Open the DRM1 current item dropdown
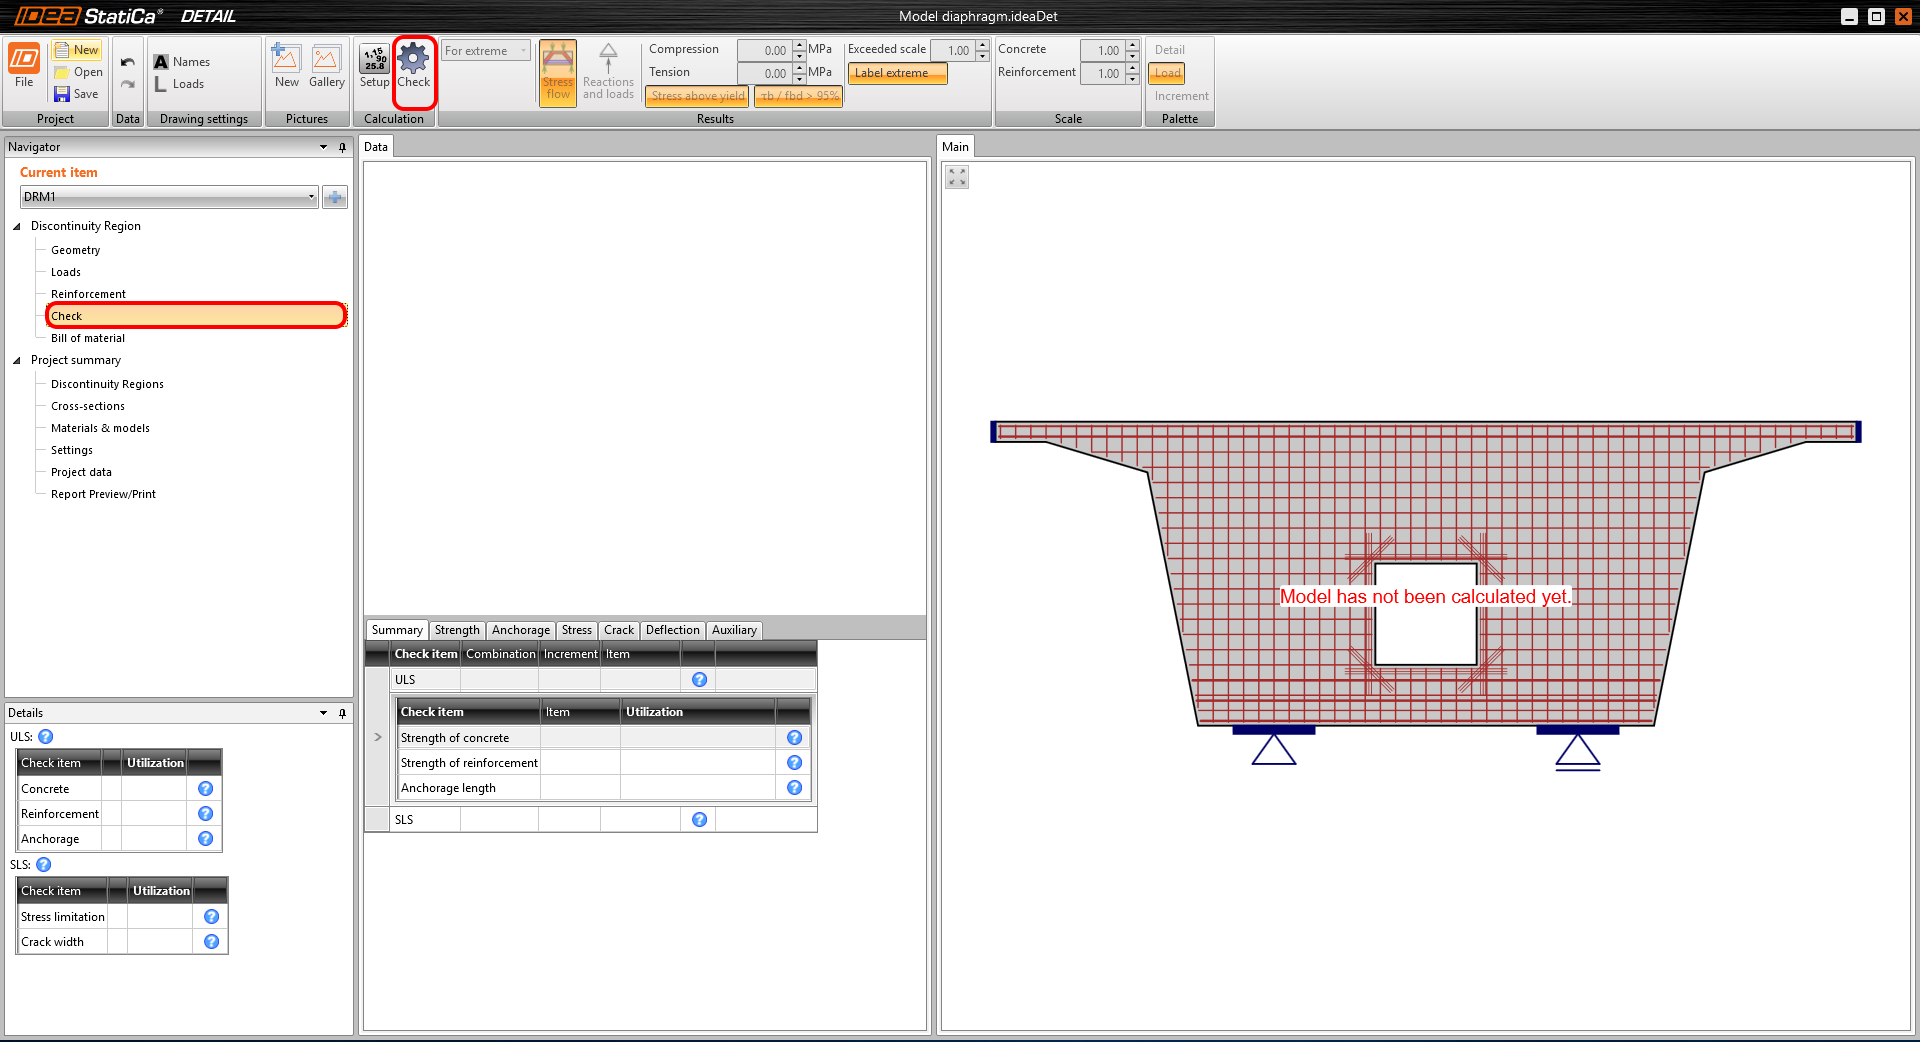 [x=311, y=197]
